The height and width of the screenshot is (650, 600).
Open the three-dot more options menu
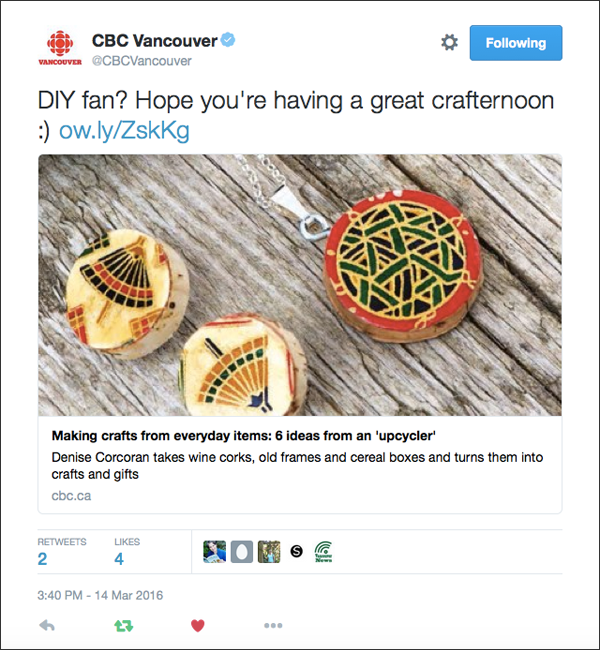pyautogui.click(x=273, y=626)
